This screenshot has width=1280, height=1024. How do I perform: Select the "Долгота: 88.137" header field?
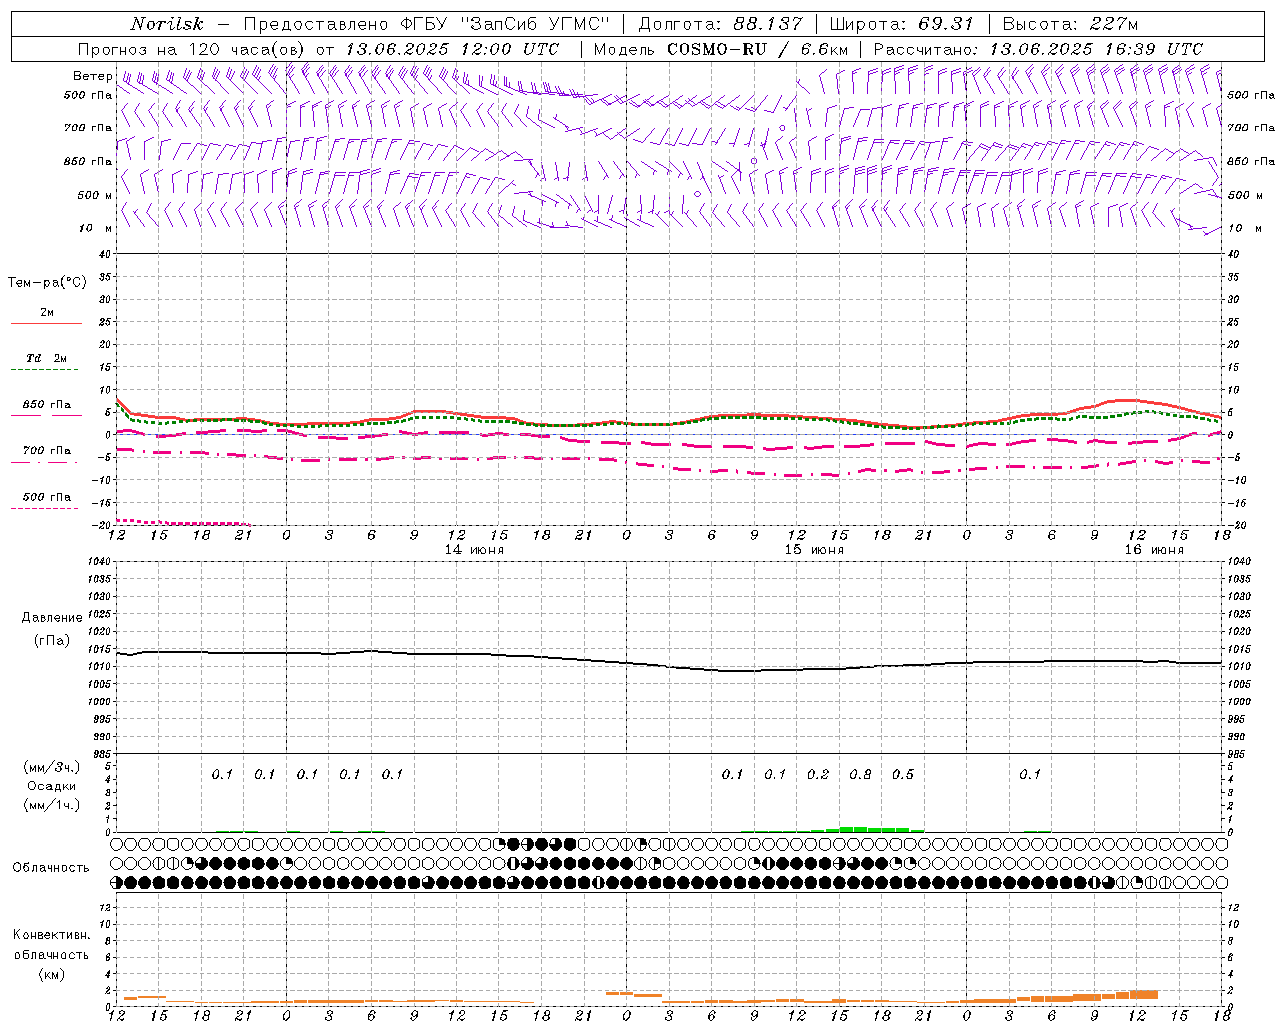pyautogui.click(x=720, y=24)
